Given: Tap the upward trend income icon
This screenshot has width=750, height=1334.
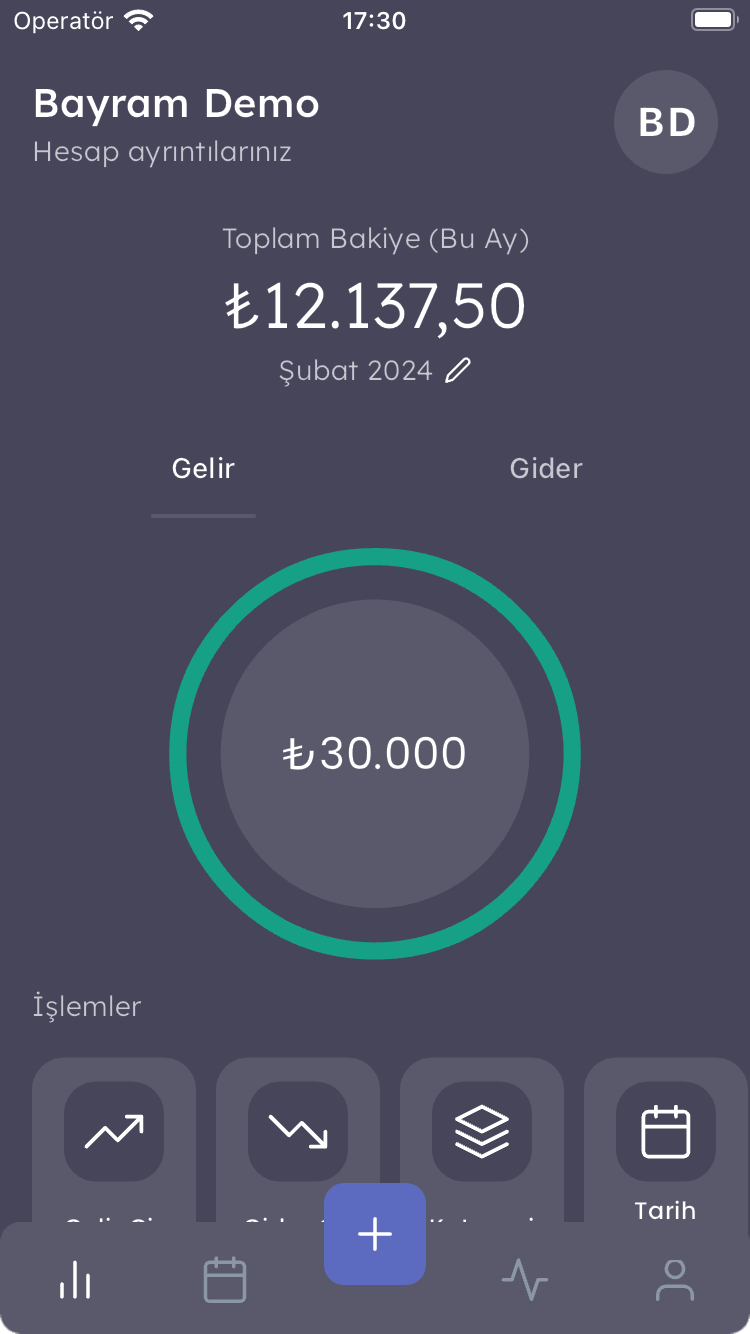Looking at the screenshot, I should pyautogui.click(x=114, y=1131).
